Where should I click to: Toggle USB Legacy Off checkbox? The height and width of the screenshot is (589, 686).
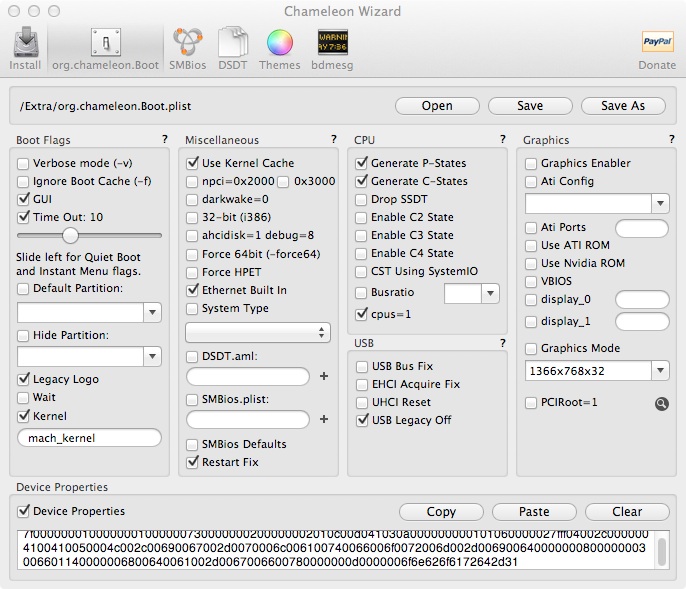pos(362,420)
